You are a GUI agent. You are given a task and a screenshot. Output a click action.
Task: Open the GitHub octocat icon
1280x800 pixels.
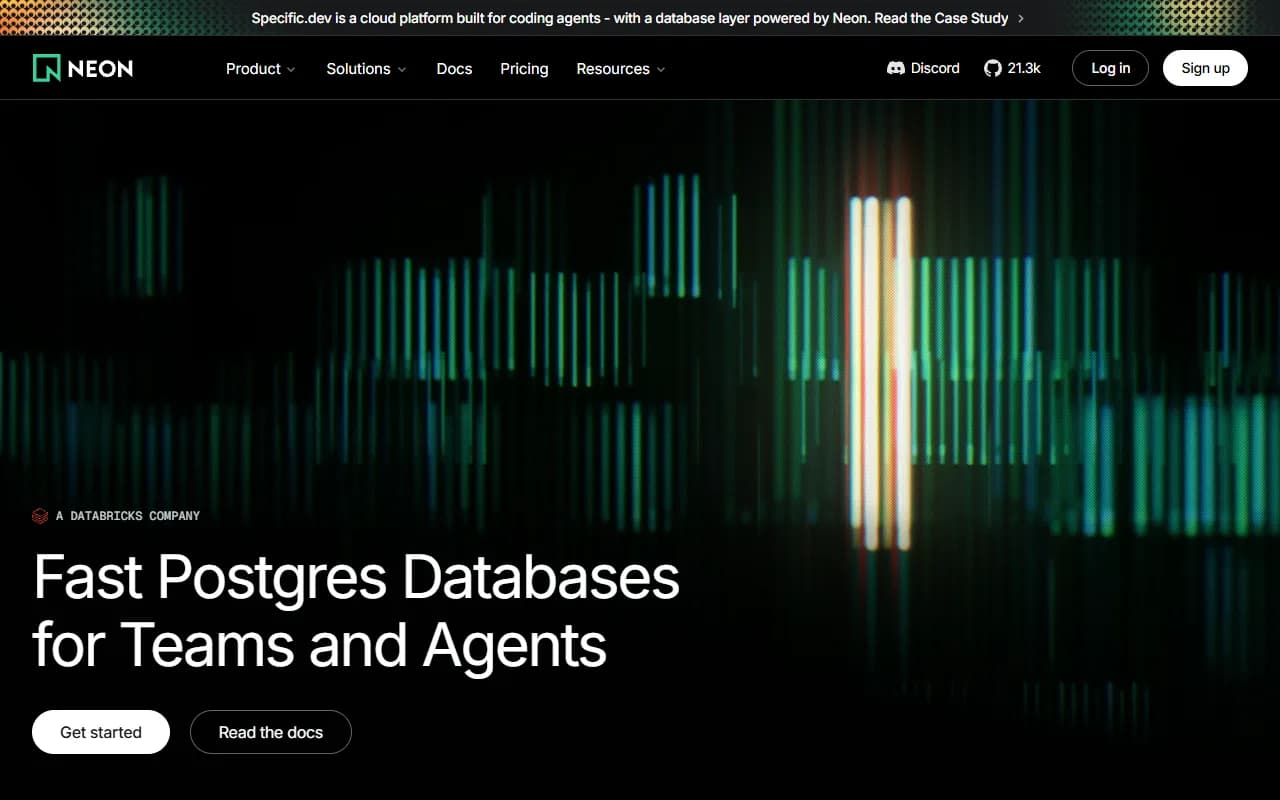[992, 68]
